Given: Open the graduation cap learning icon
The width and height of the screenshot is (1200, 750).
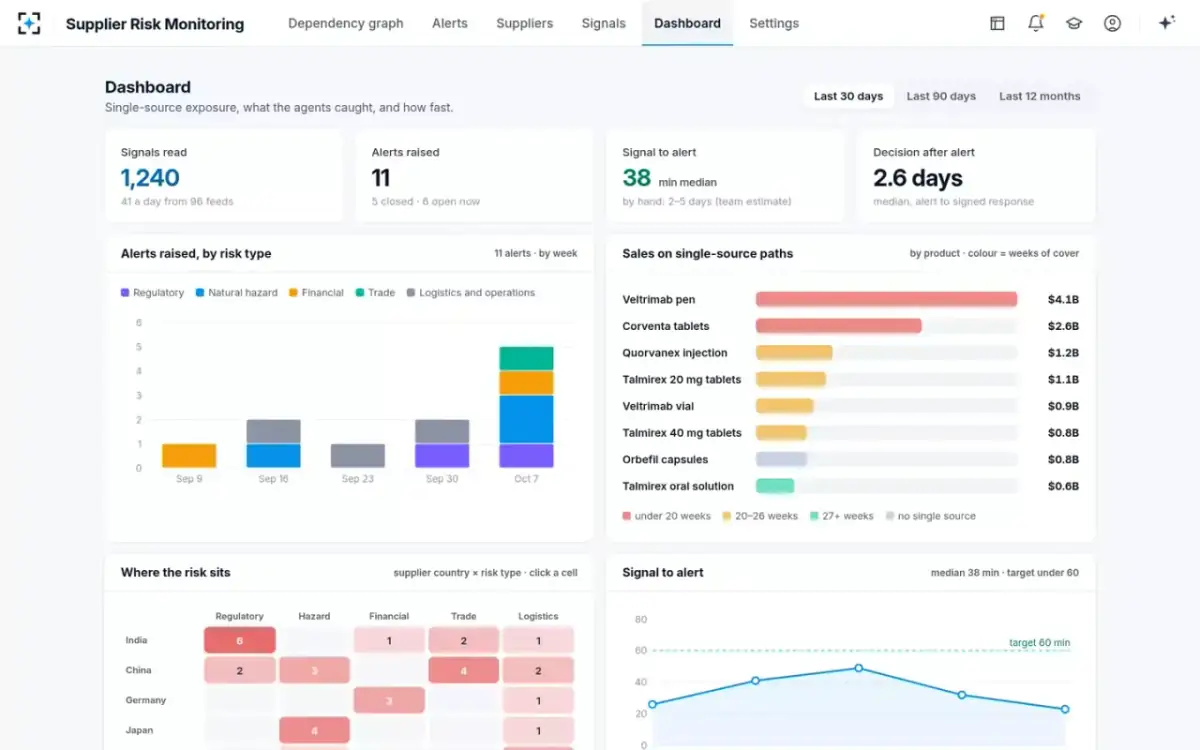Looking at the screenshot, I should point(1074,23).
